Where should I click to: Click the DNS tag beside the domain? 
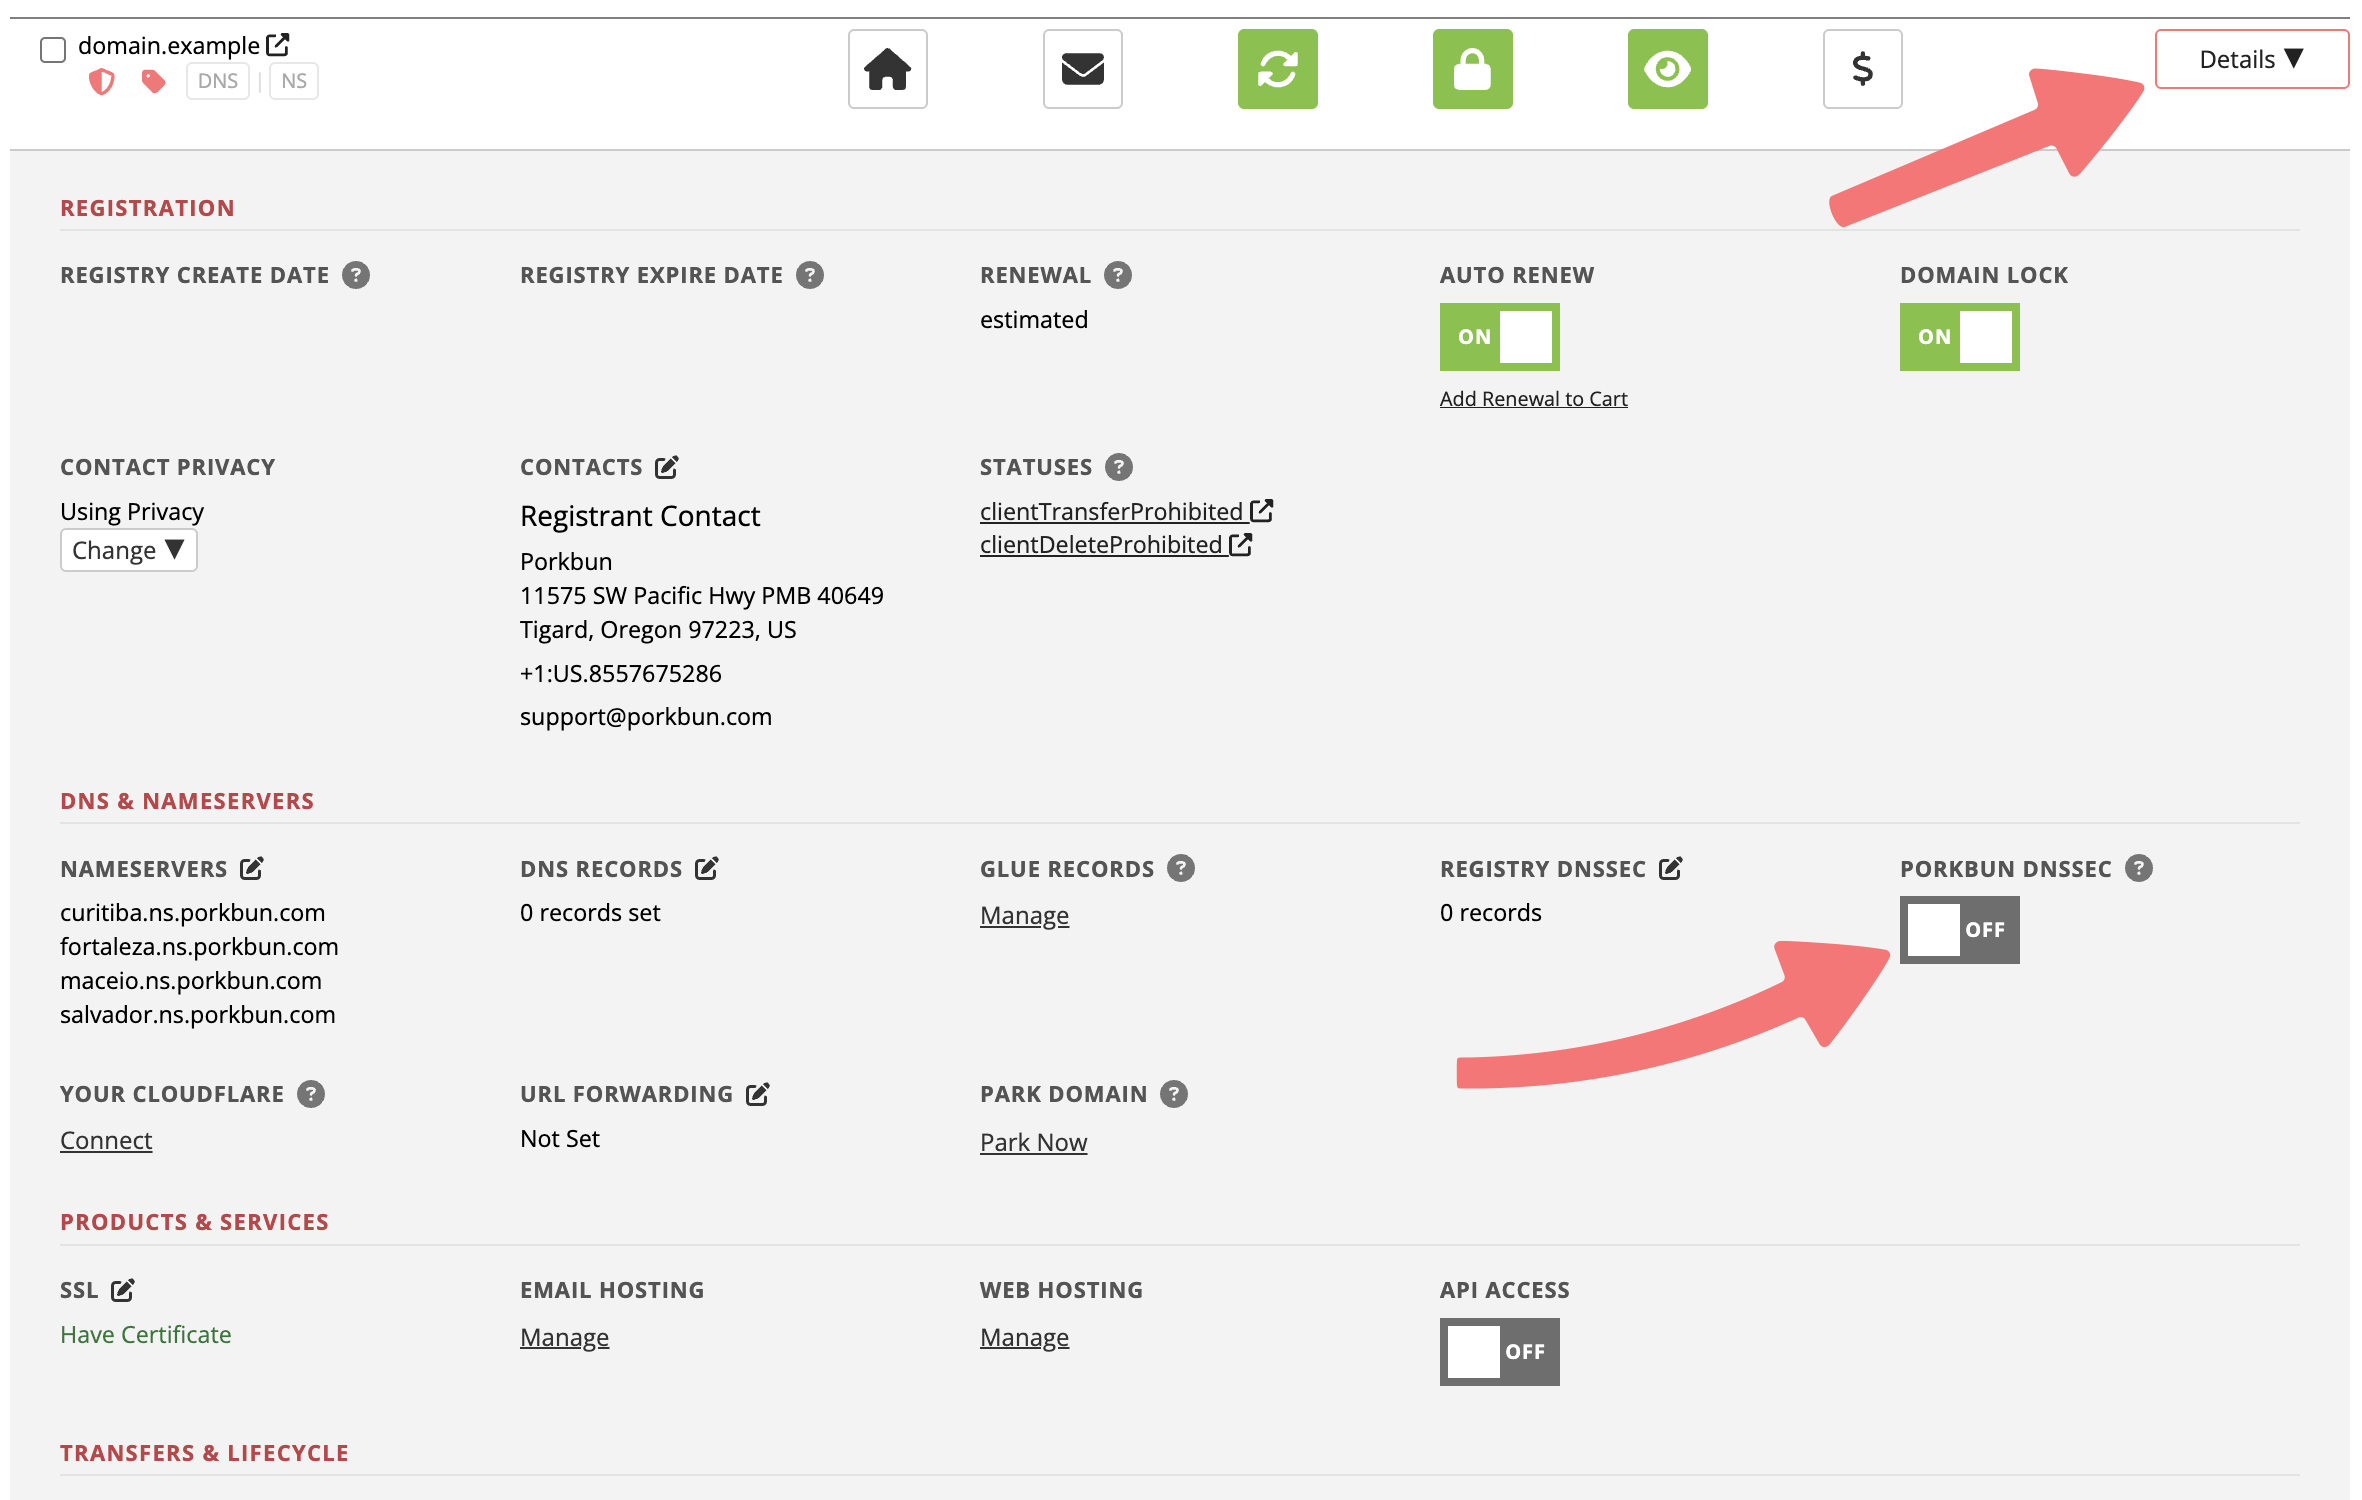click(x=217, y=81)
